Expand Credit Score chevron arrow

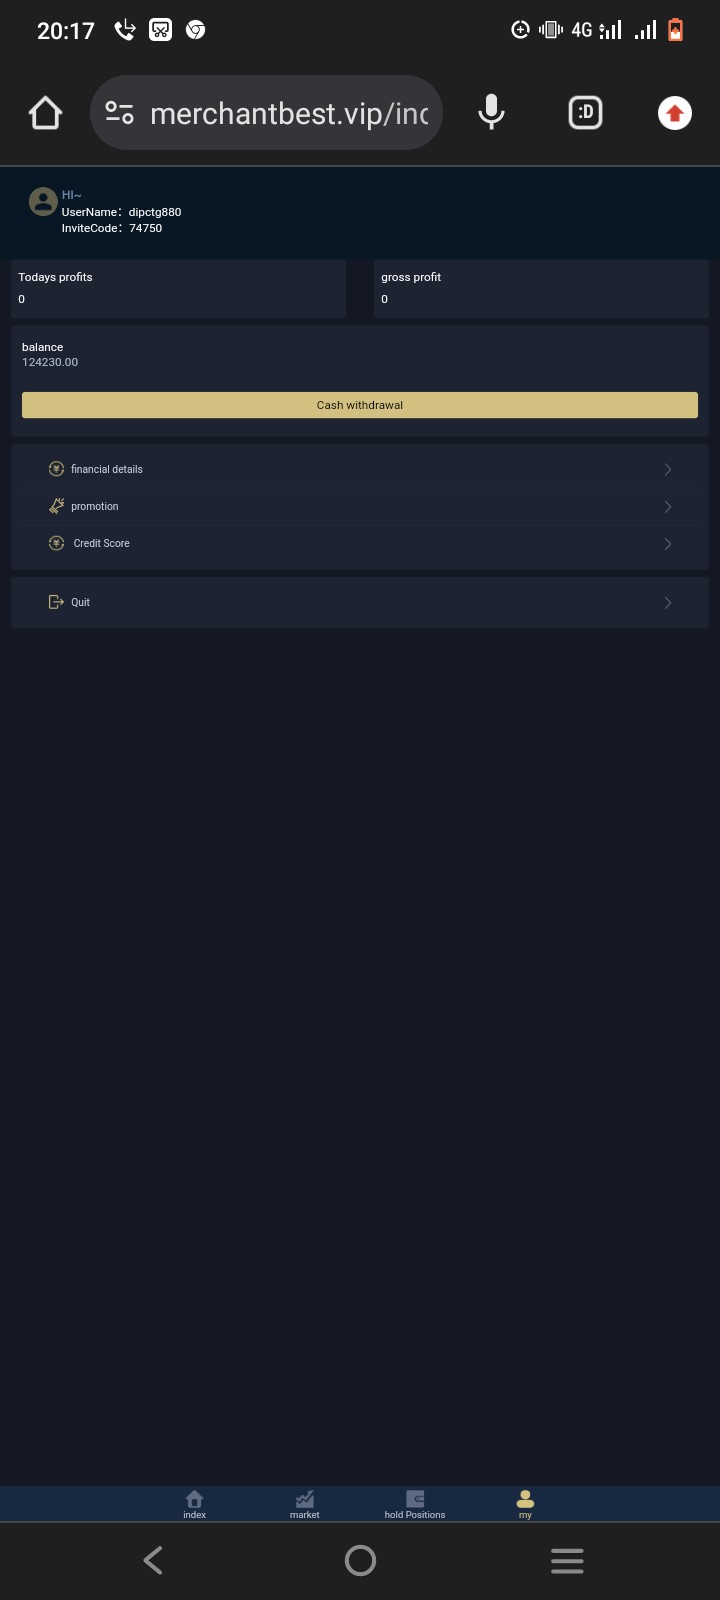click(668, 544)
